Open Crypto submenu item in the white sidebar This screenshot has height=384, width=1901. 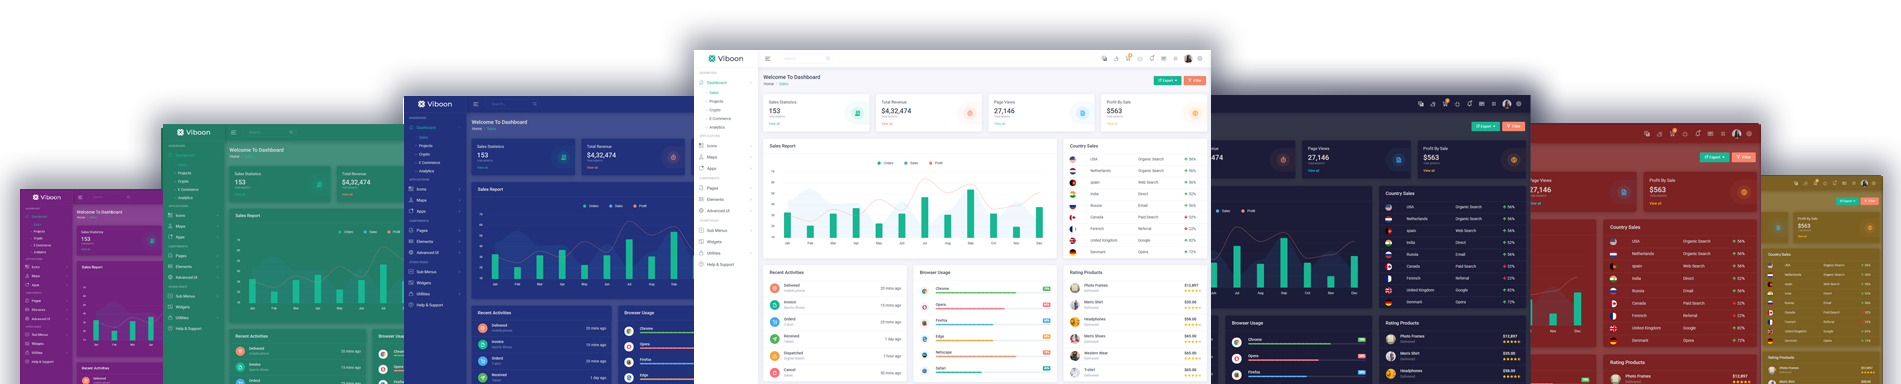pos(715,110)
